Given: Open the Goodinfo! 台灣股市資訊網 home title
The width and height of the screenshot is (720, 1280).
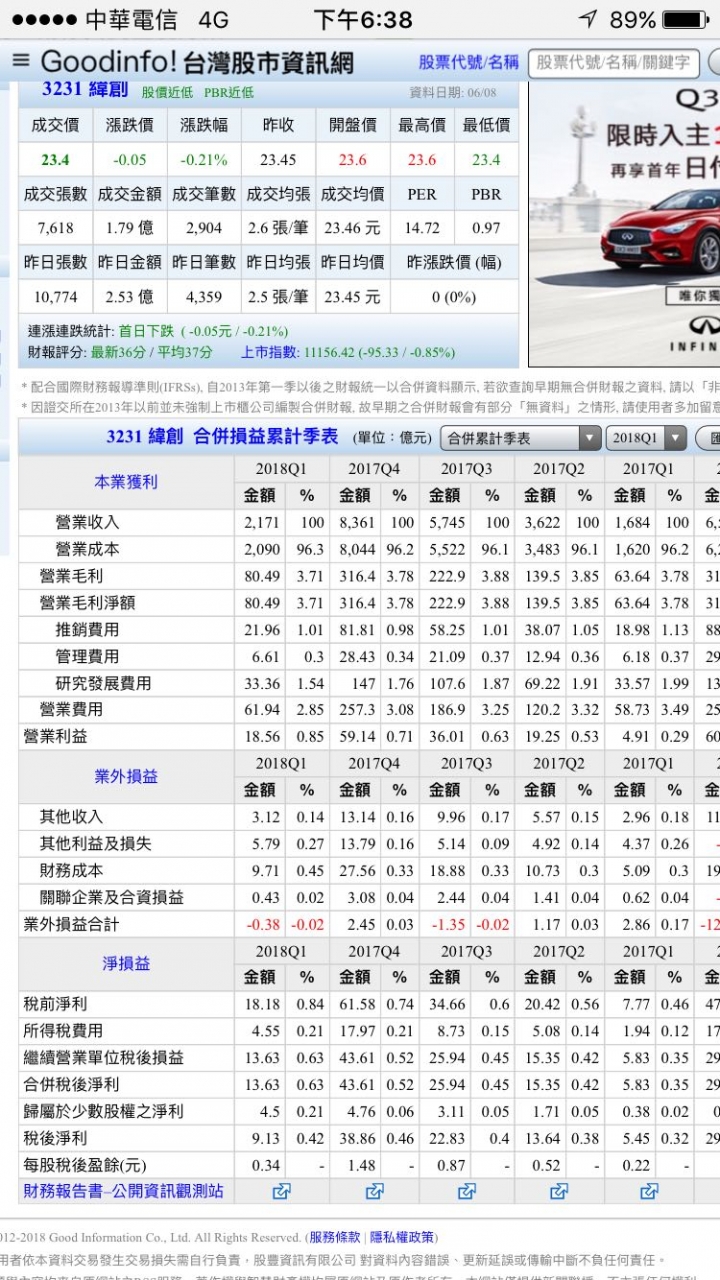Looking at the screenshot, I should pyautogui.click(x=197, y=62).
